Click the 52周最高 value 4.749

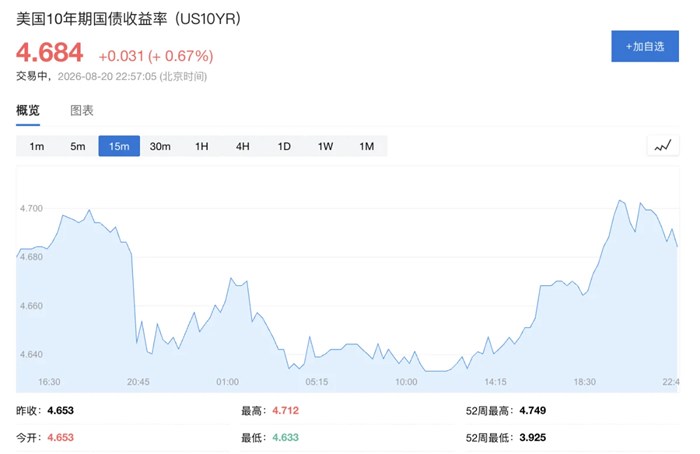533,411
